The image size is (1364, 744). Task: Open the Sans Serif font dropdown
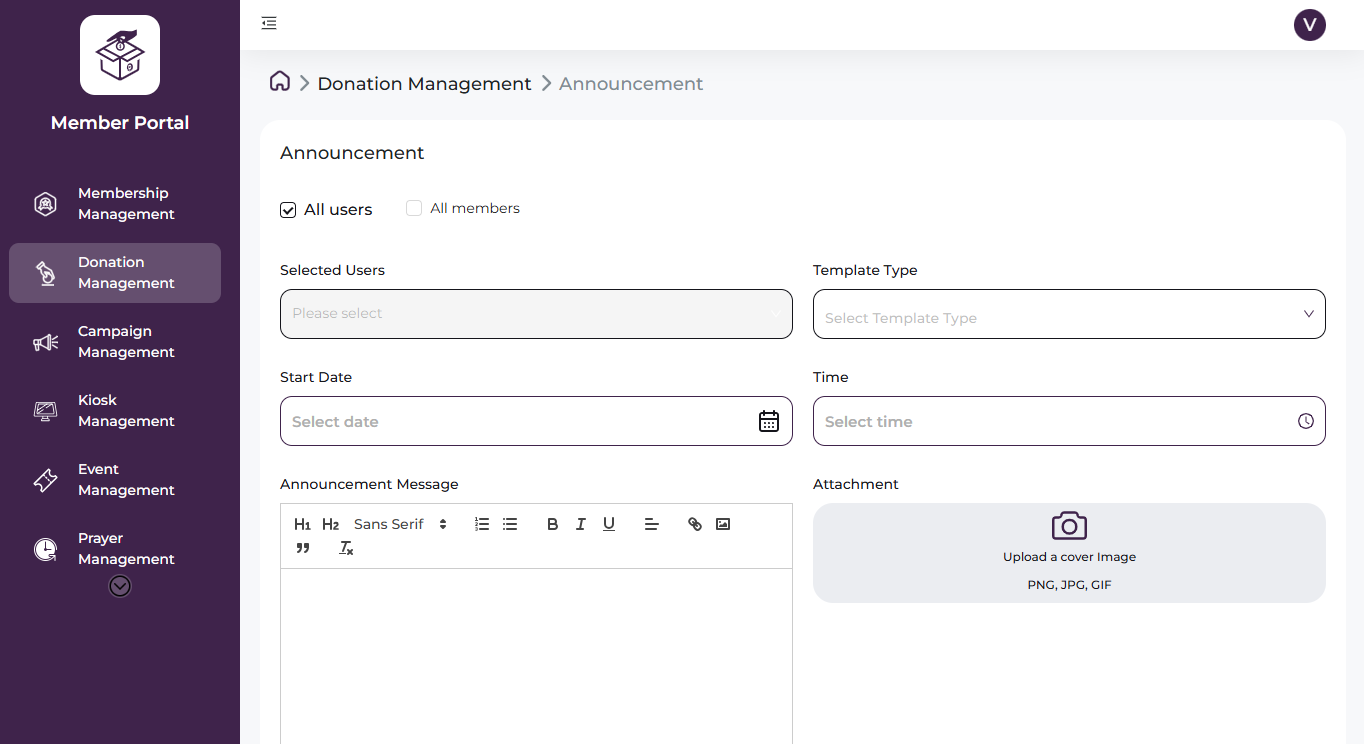click(396, 523)
